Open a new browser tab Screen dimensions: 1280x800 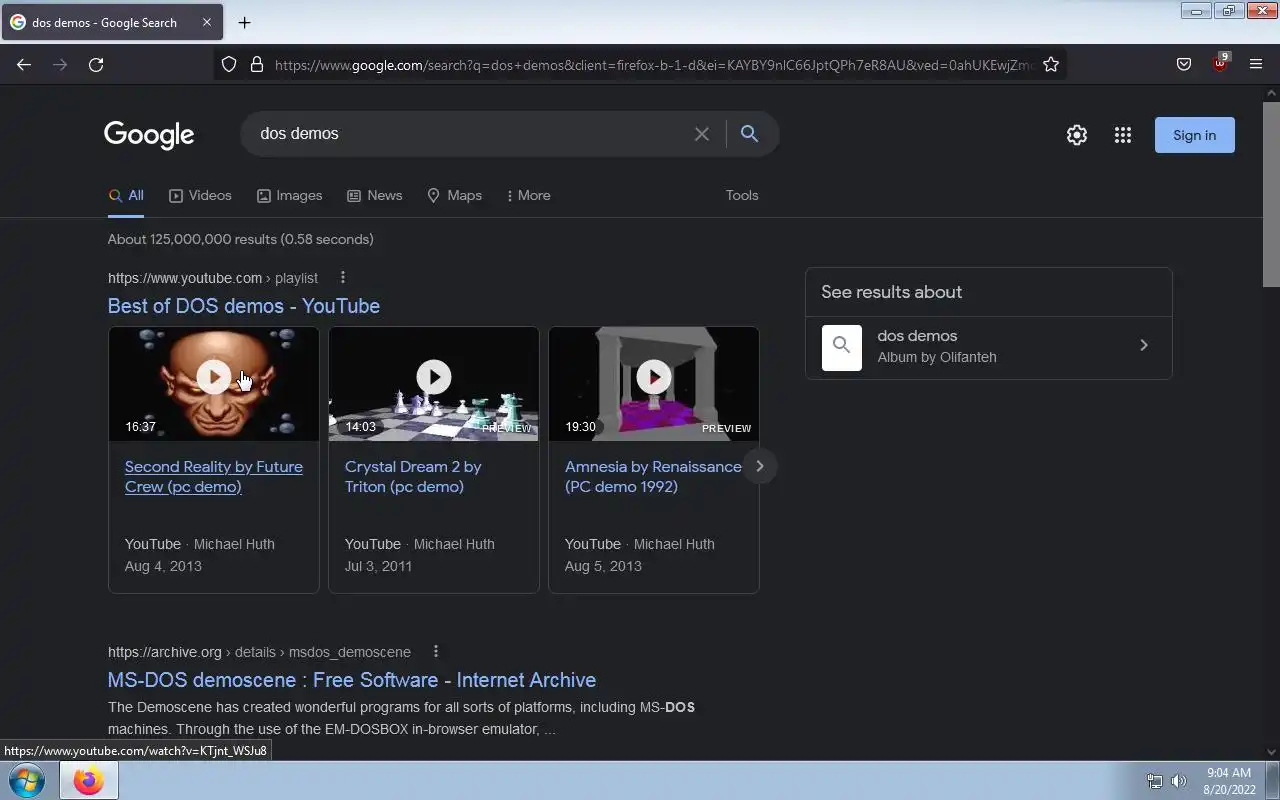[x=244, y=22]
